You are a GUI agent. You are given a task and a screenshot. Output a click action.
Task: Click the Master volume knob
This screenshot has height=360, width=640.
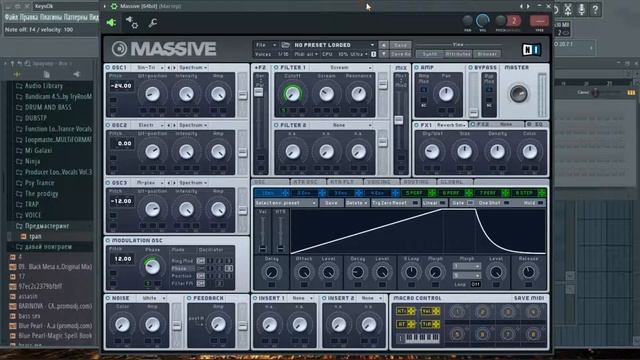518,94
